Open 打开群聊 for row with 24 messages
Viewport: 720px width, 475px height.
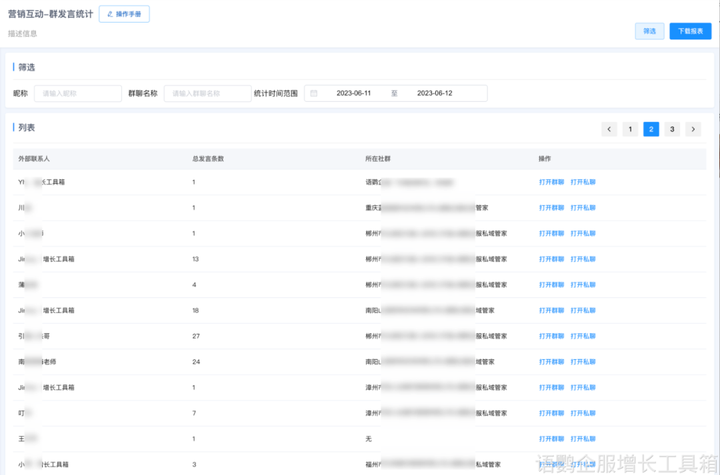click(551, 361)
